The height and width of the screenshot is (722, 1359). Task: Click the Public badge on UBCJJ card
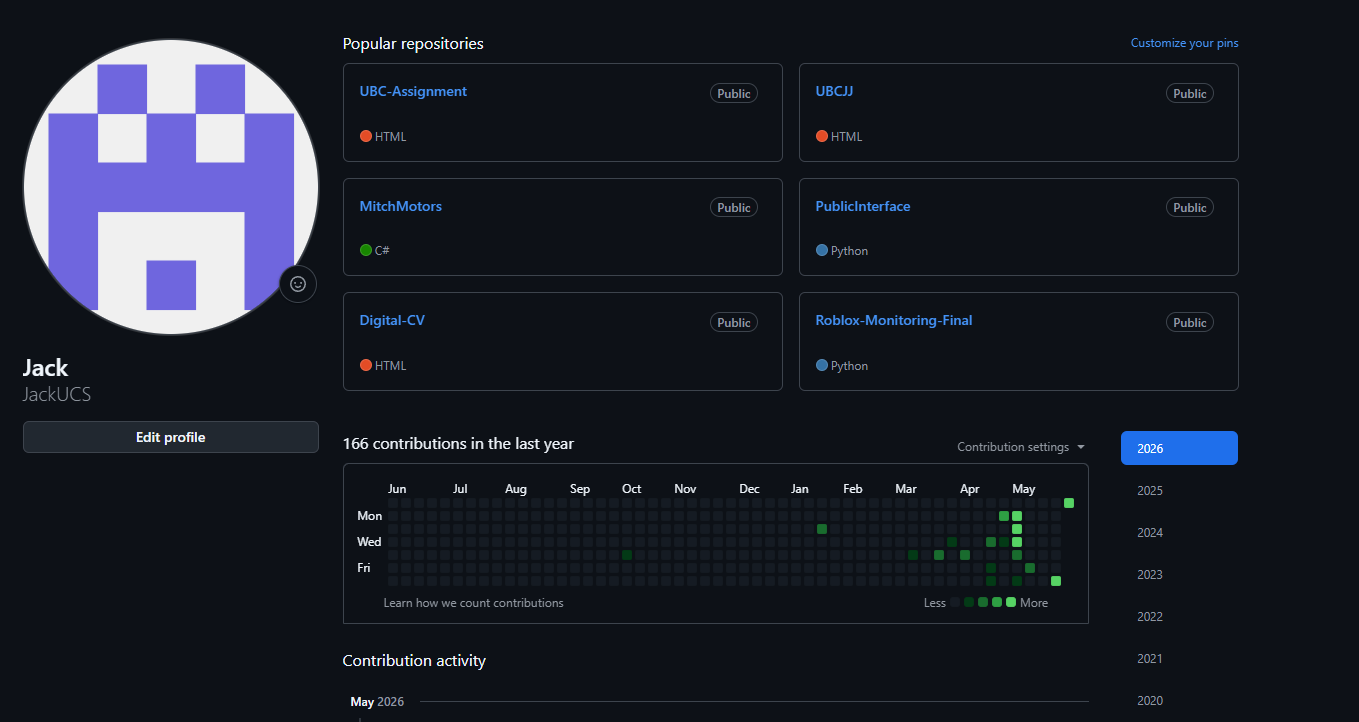coord(1190,93)
